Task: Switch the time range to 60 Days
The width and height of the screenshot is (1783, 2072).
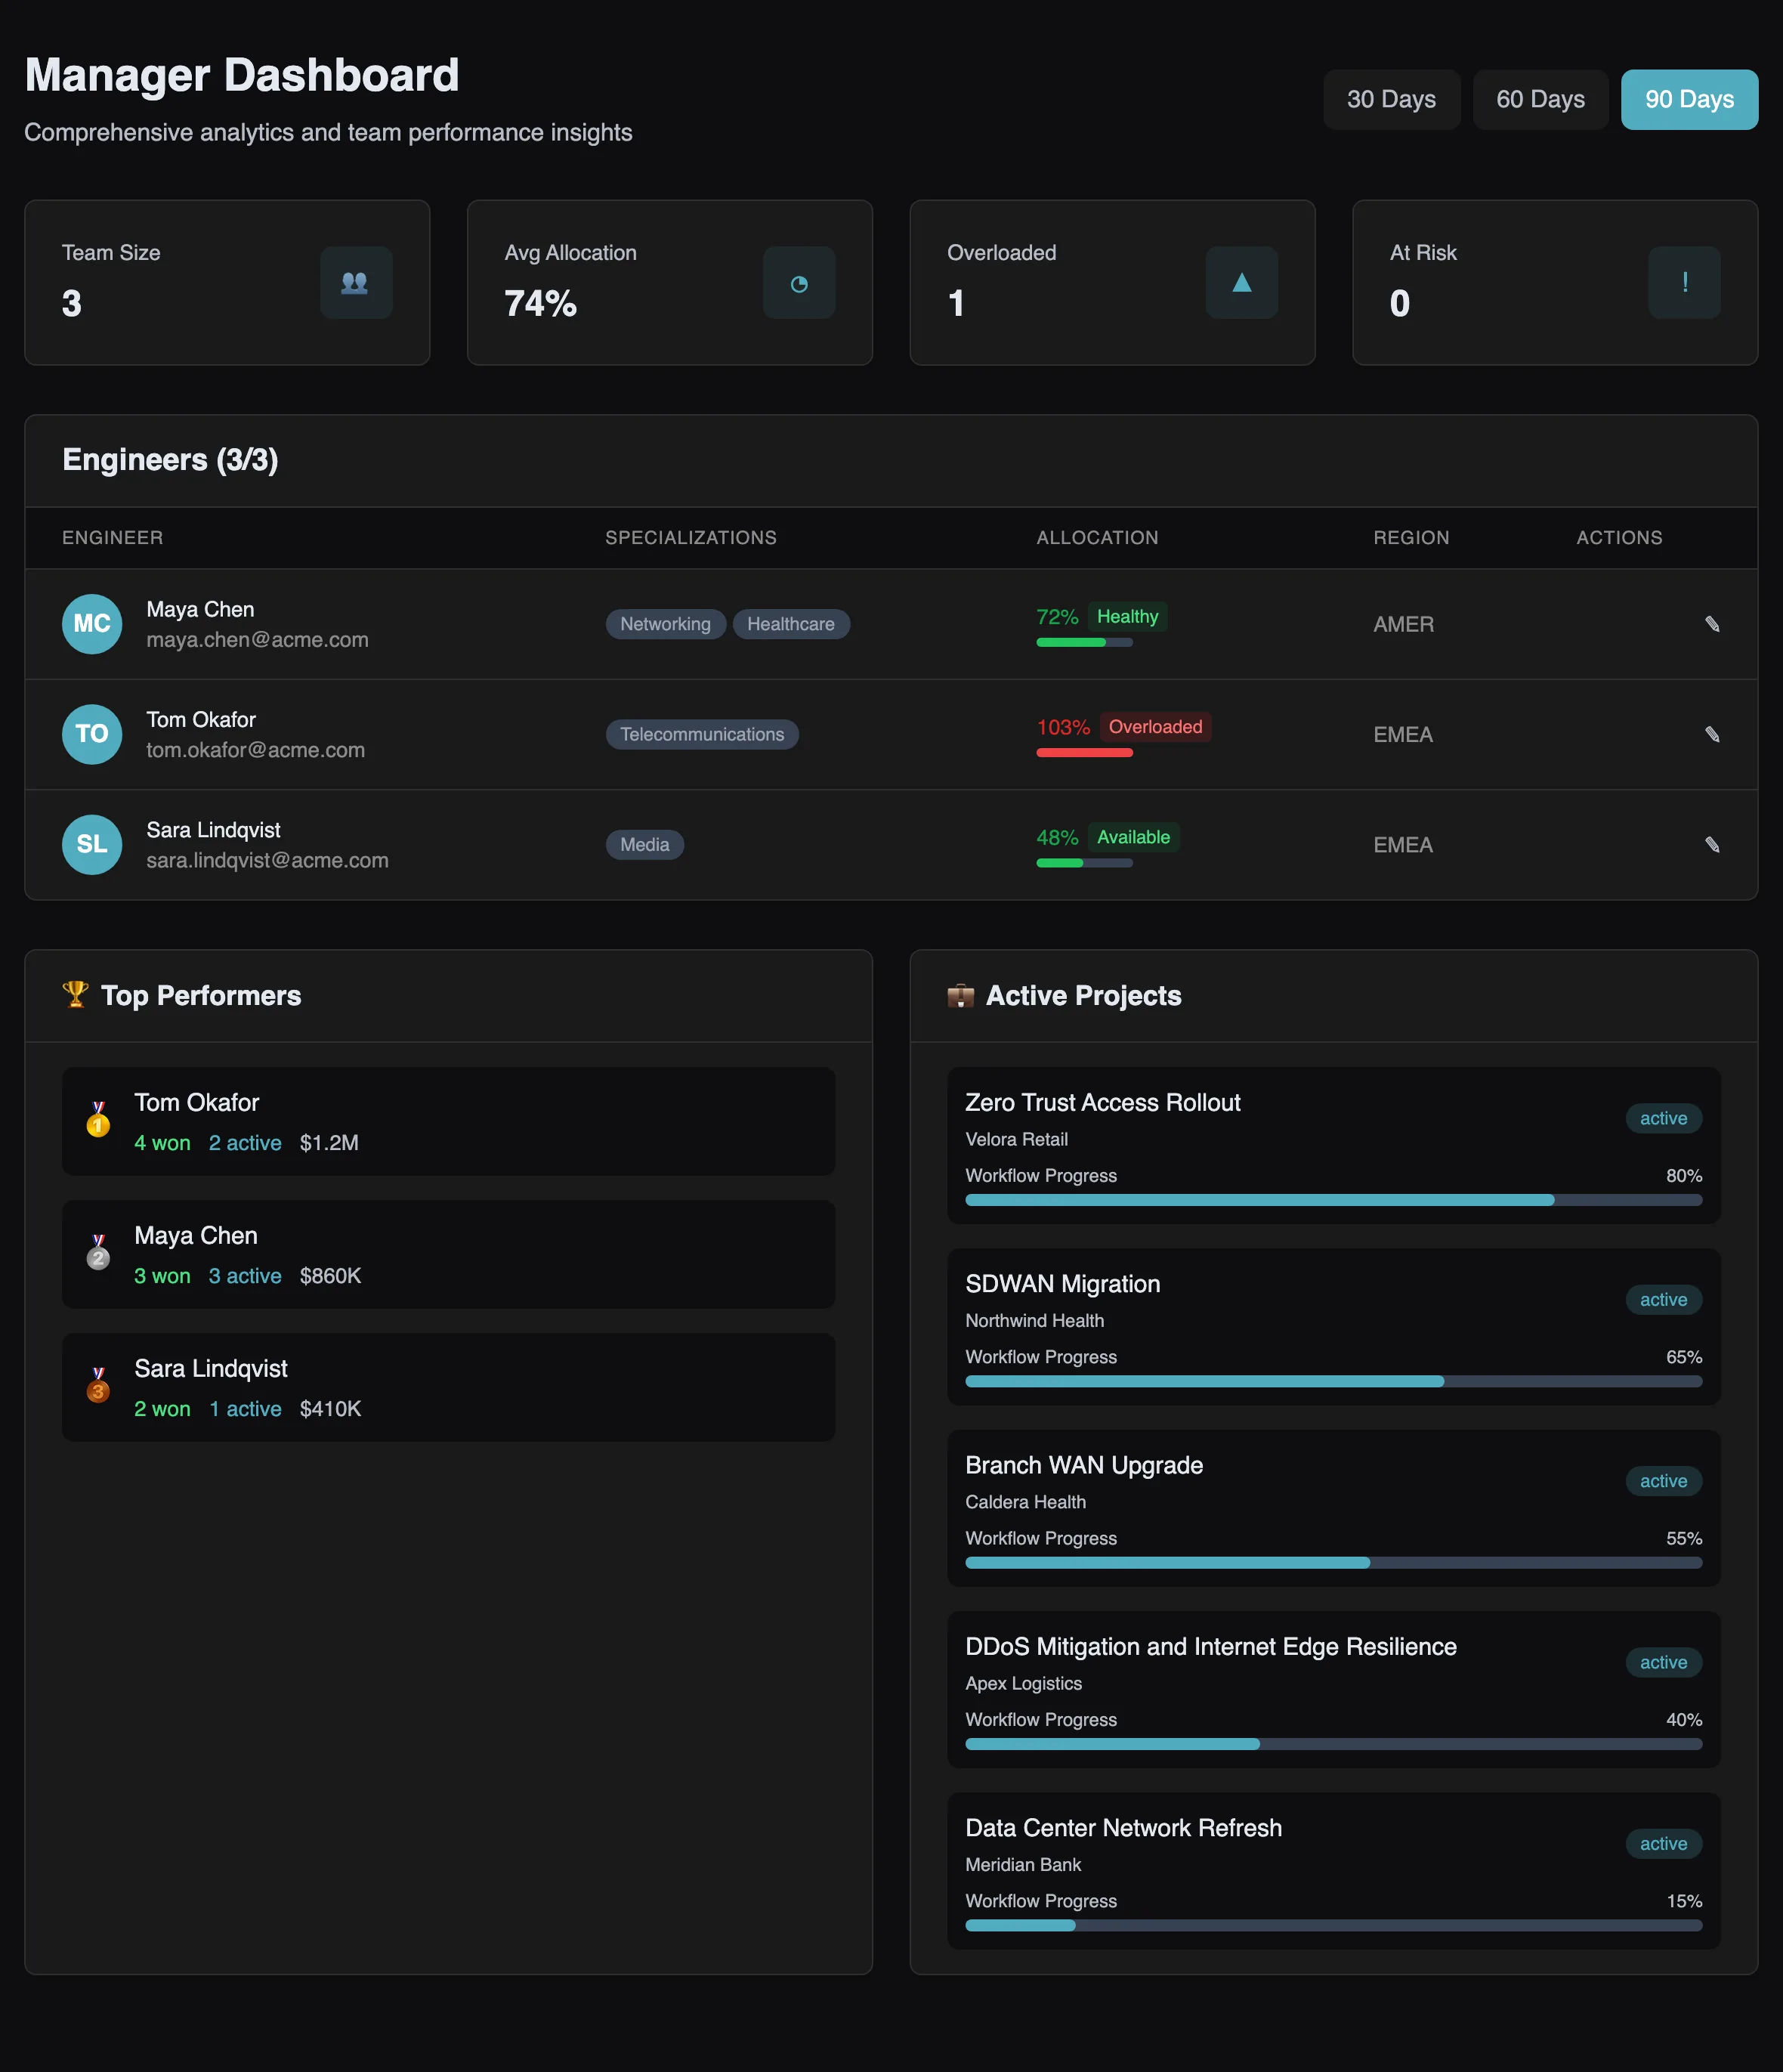Action: (1541, 99)
